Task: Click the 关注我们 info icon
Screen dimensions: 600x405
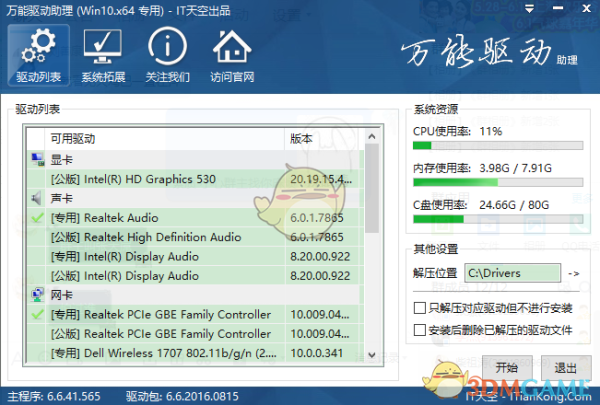Action: [167, 55]
